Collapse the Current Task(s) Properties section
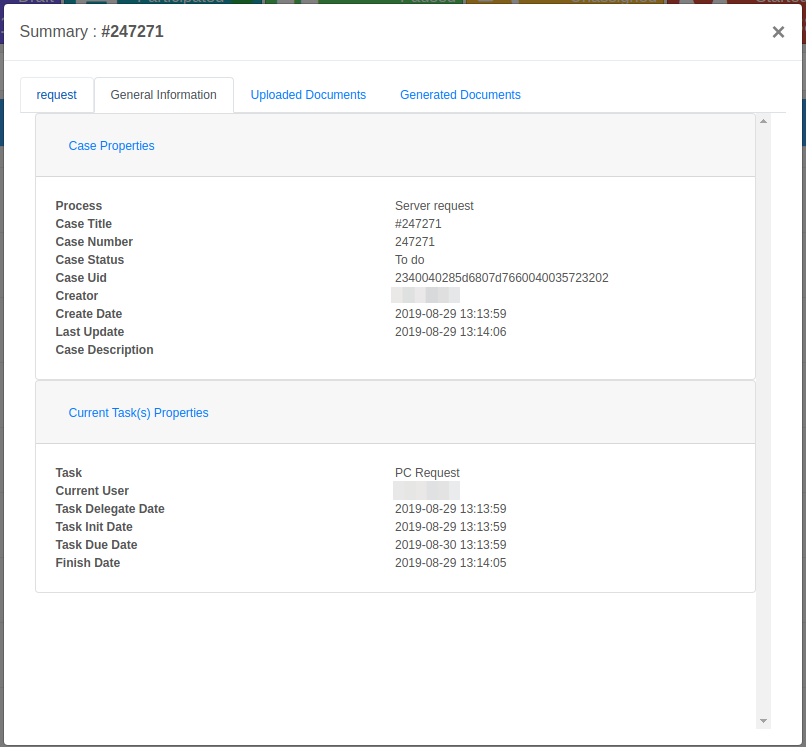This screenshot has height=747, width=806. [138, 413]
